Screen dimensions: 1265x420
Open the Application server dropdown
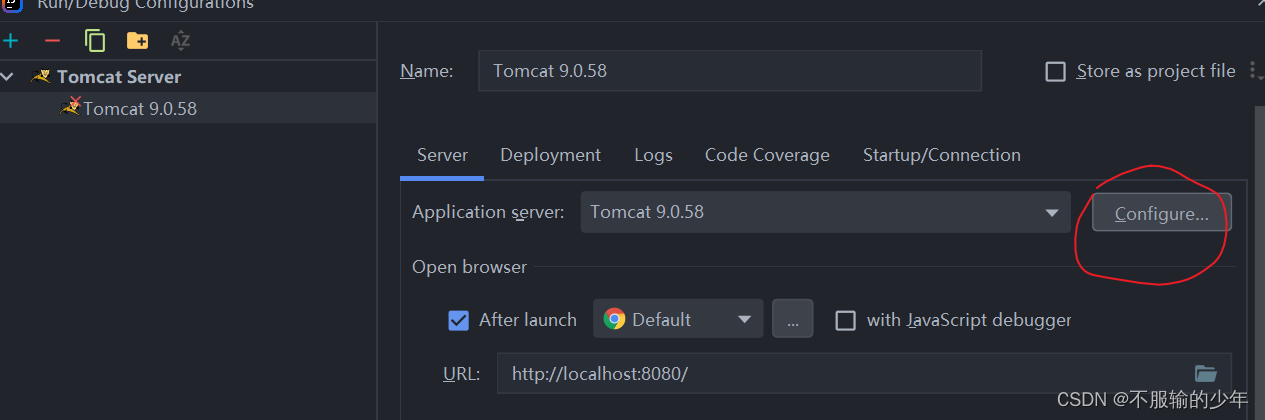[x=825, y=212]
